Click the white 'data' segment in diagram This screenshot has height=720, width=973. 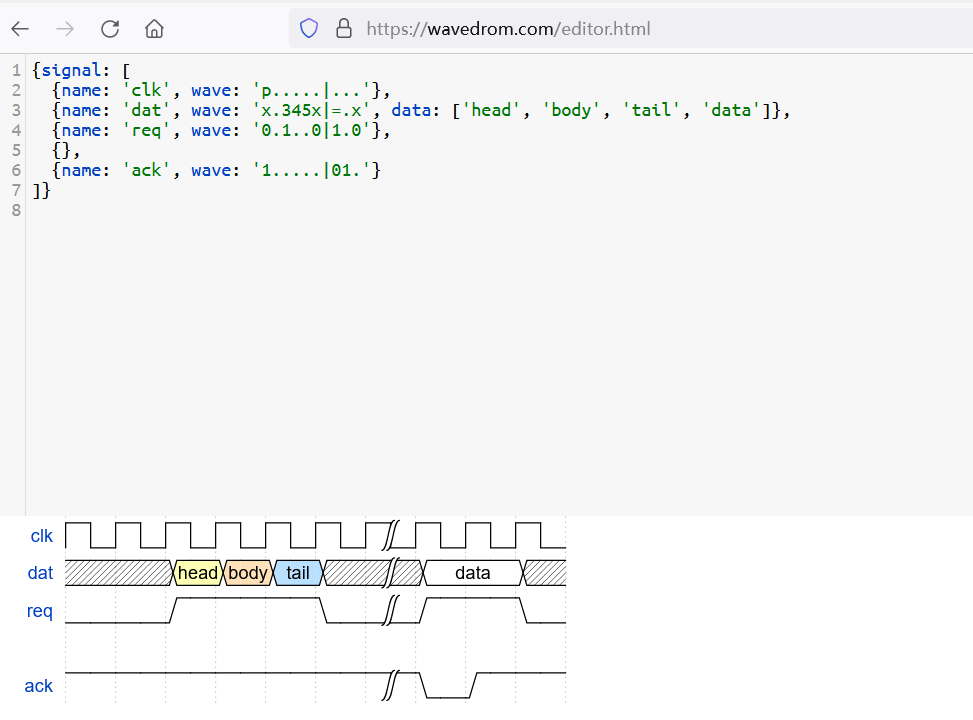(x=473, y=573)
